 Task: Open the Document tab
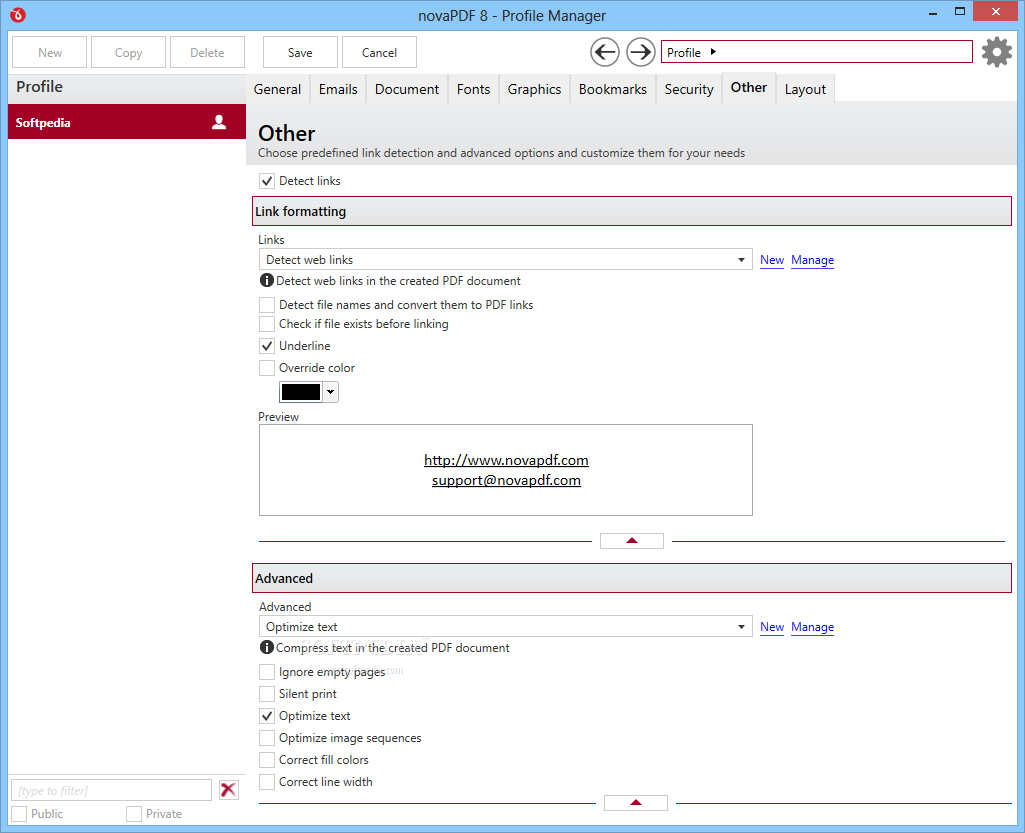(x=407, y=89)
